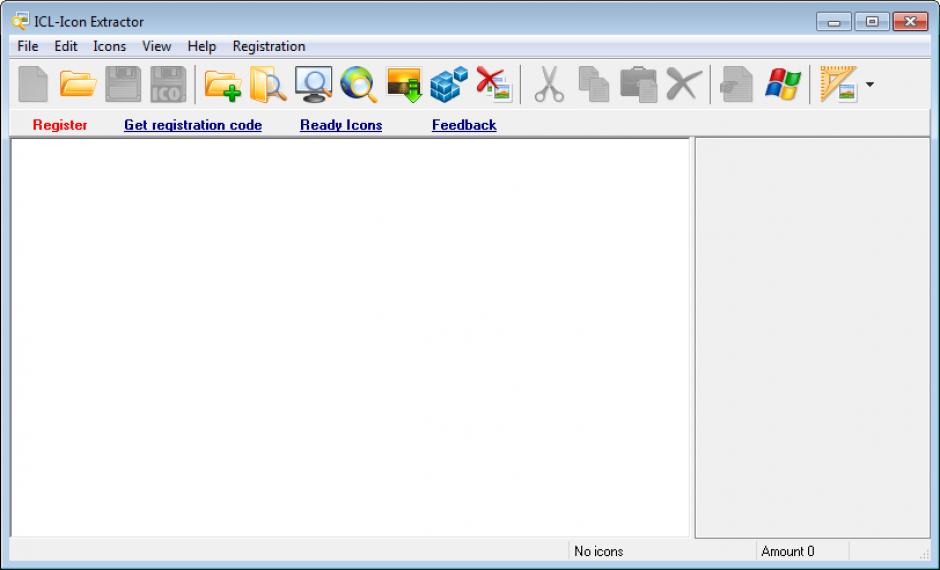
Task: Open the View menu
Action: pyautogui.click(x=156, y=46)
